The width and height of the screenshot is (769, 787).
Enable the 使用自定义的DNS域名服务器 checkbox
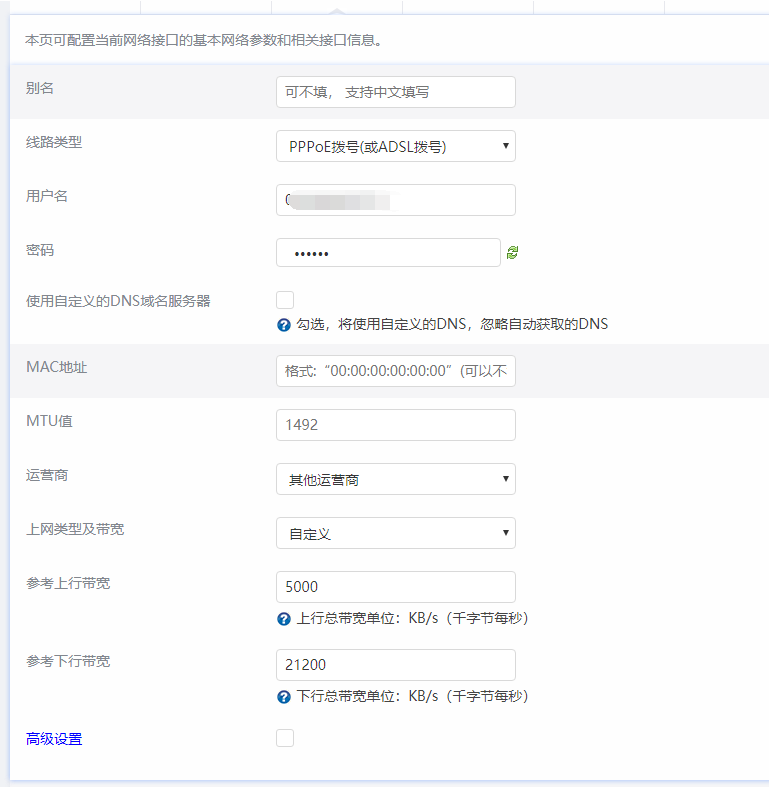[x=285, y=300]
